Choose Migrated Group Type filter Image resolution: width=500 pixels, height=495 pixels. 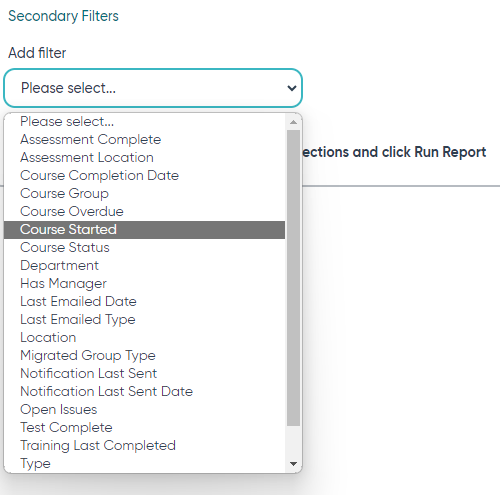tap(144, 355)
